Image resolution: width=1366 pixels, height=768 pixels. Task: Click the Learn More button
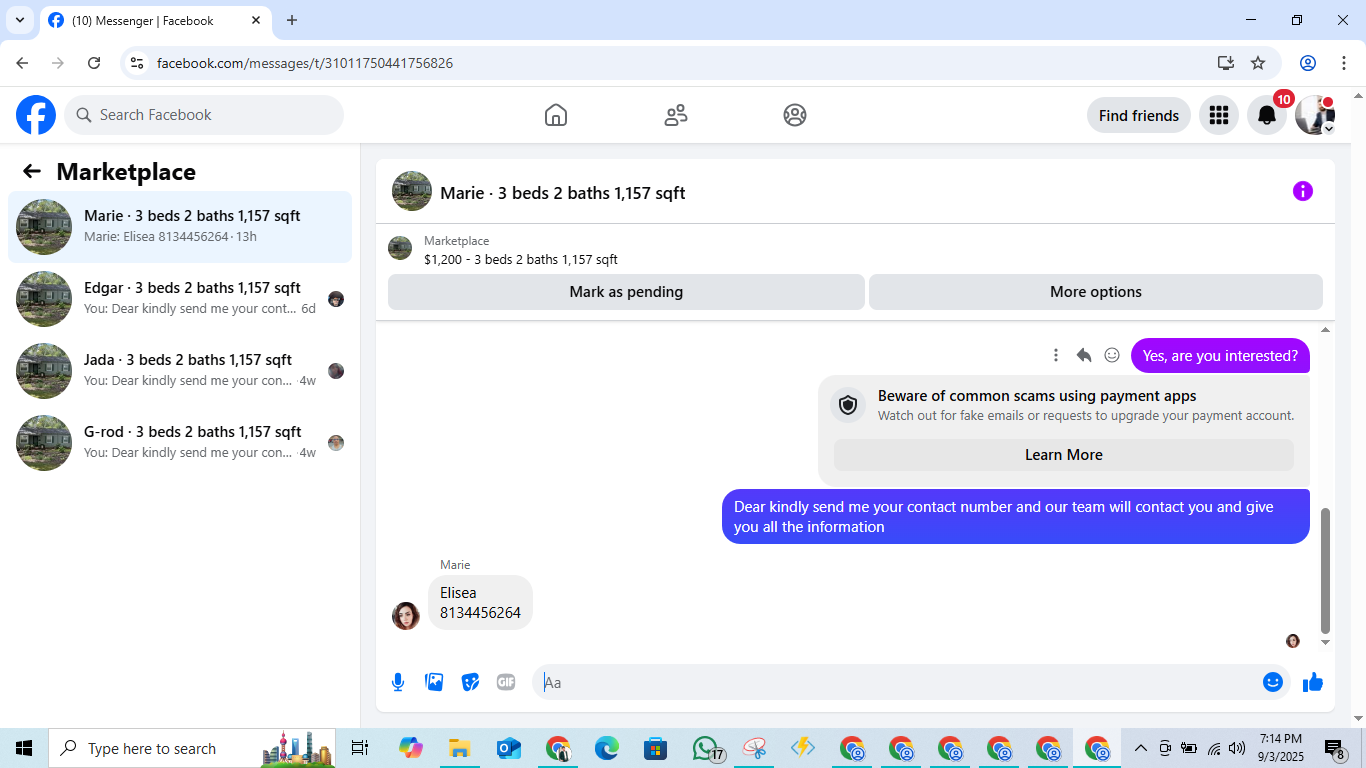(1064, 455)
